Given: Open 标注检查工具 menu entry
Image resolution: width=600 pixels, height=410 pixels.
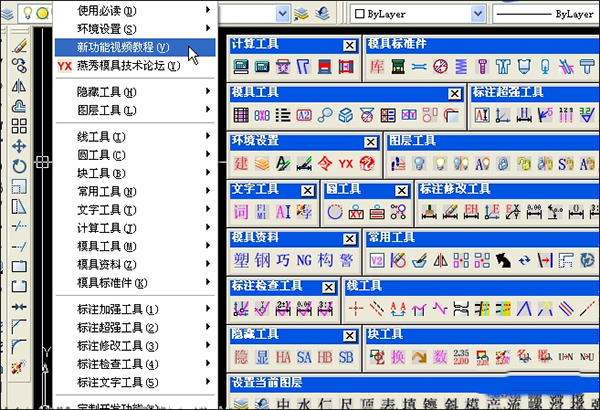Looking at the screenshot, I should point(135,363).
